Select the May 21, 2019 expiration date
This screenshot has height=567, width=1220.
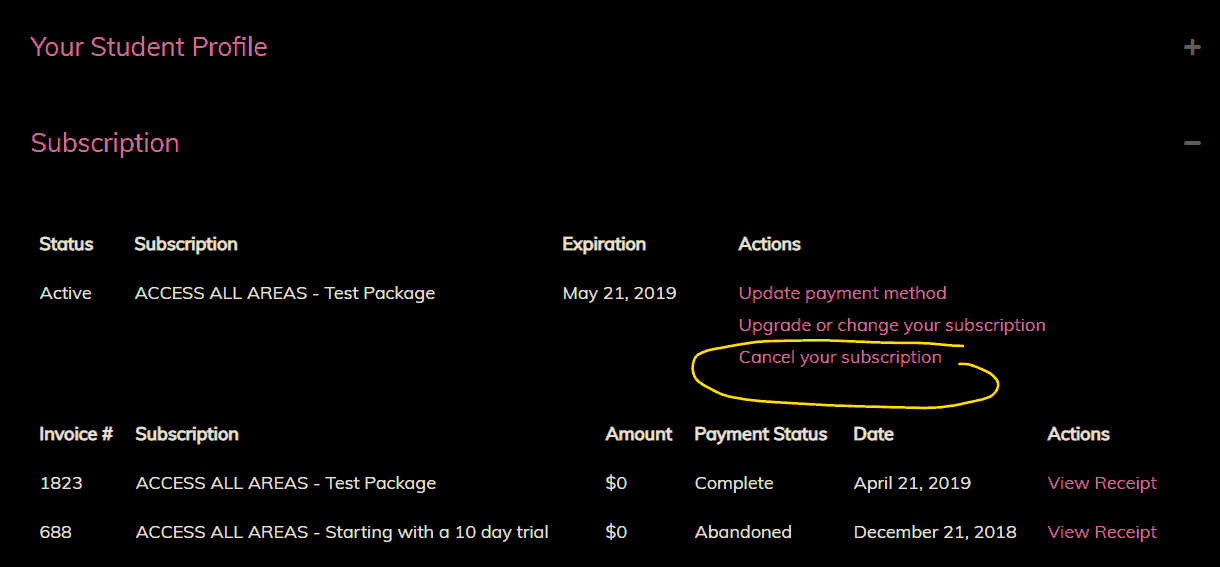point(619,293)
